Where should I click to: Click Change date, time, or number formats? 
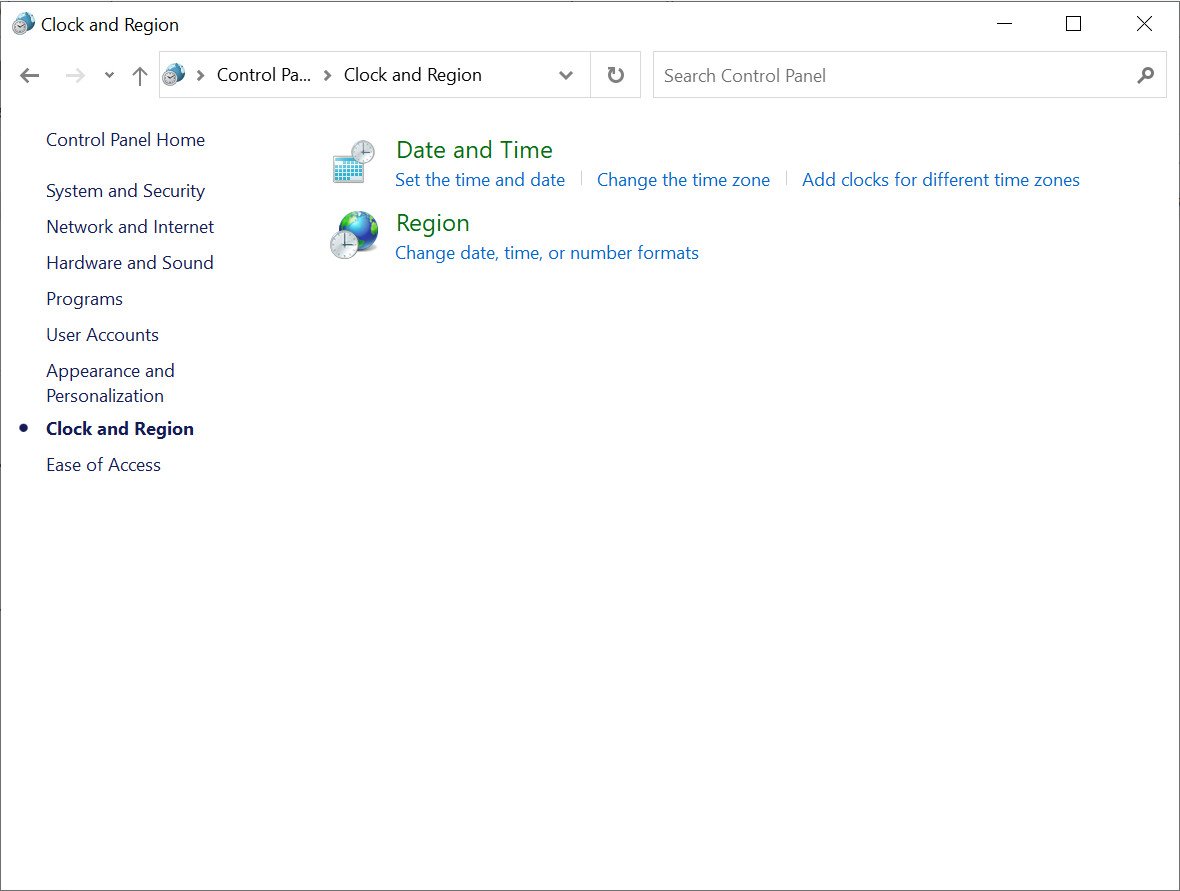[x=546, y=253]
